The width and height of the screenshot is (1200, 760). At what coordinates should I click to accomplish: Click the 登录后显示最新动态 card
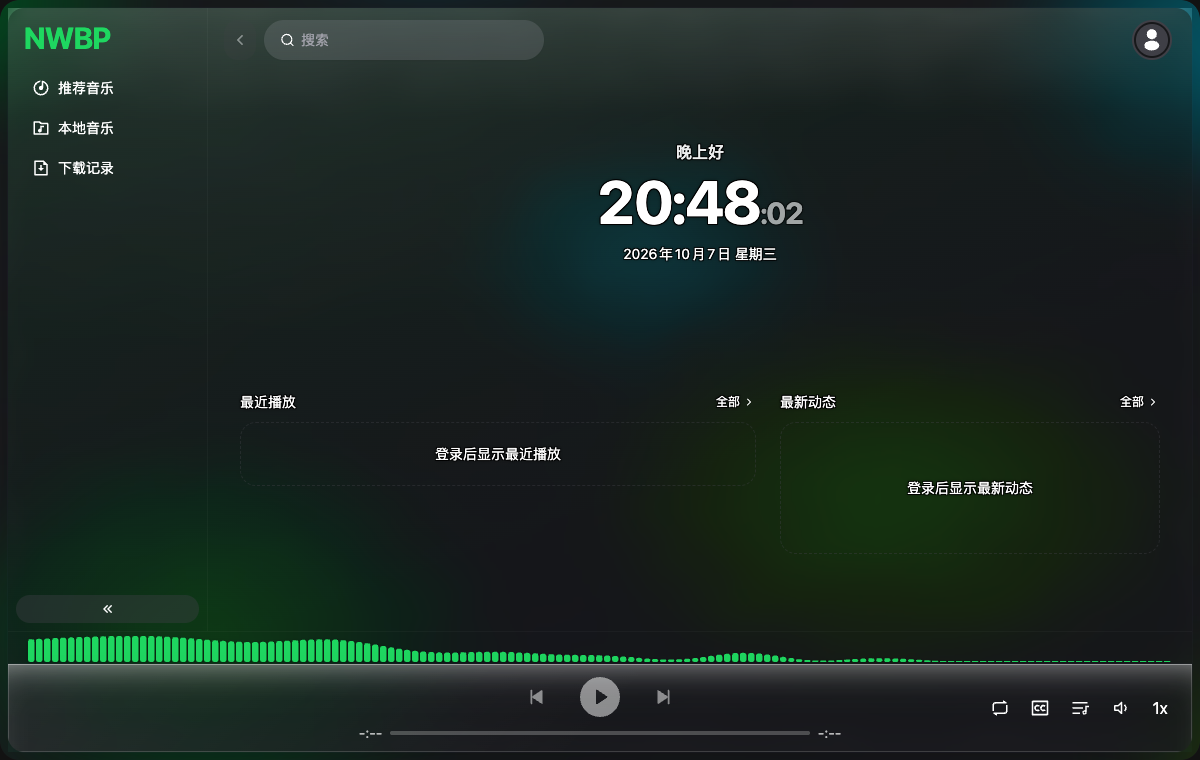[x=970, y=488]
